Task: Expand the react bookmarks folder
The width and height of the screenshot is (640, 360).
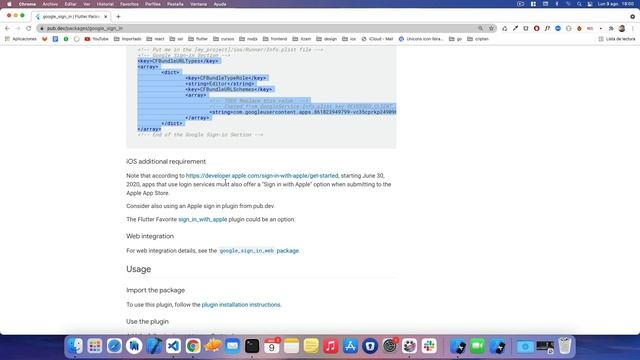Action: [156, 39]
